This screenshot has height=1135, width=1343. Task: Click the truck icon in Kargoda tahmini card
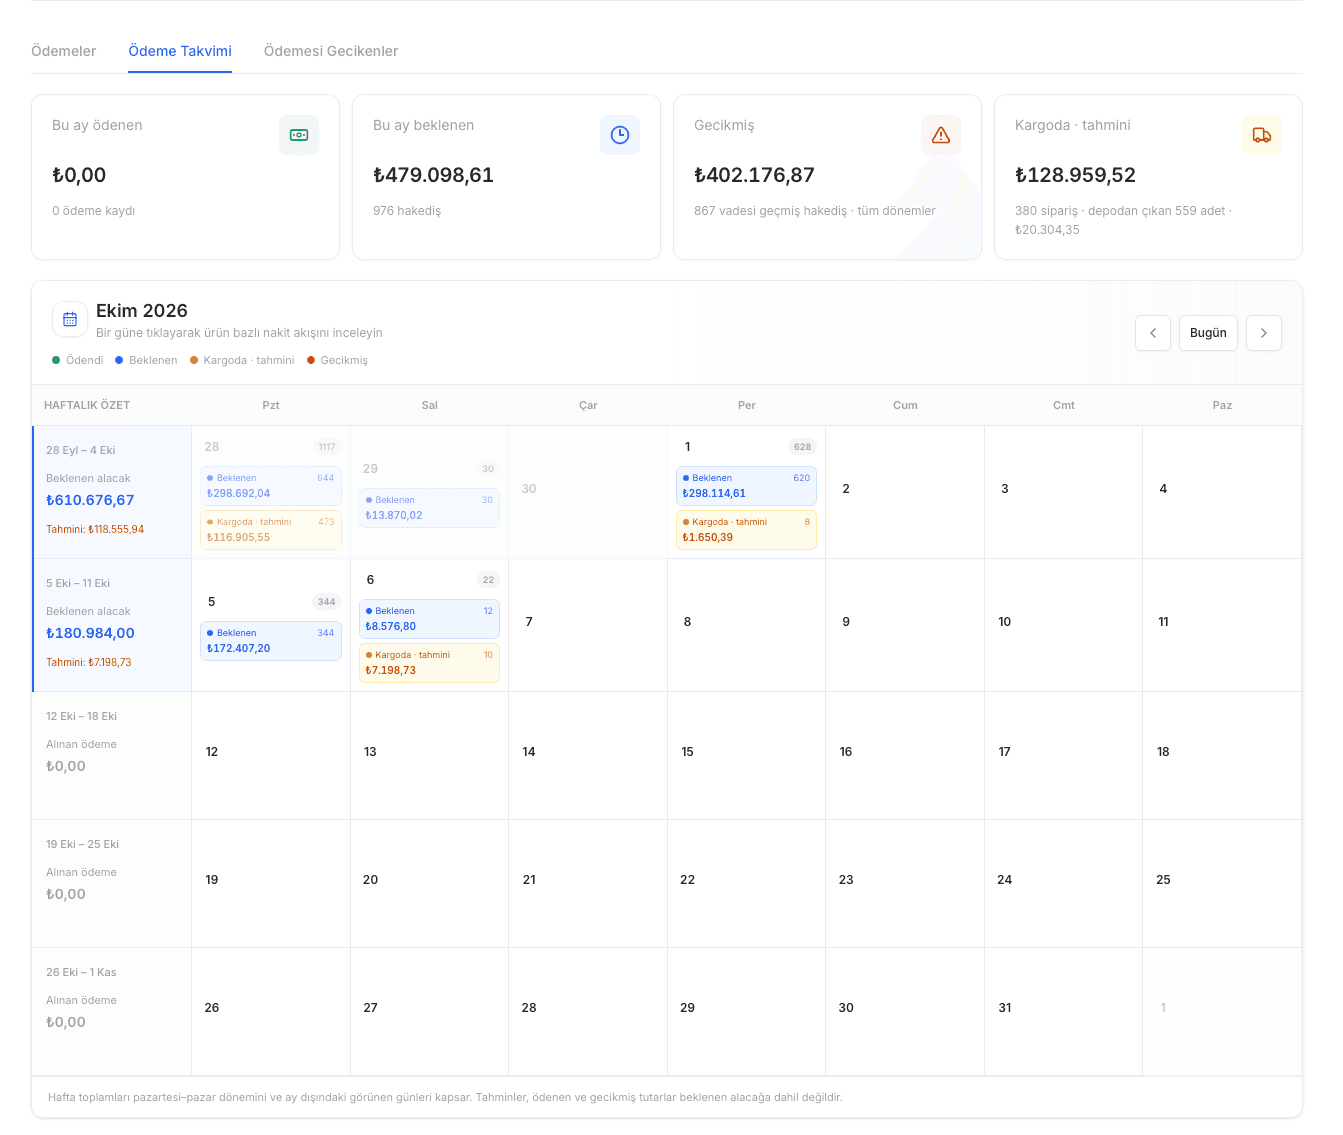tap(1262, 135)
